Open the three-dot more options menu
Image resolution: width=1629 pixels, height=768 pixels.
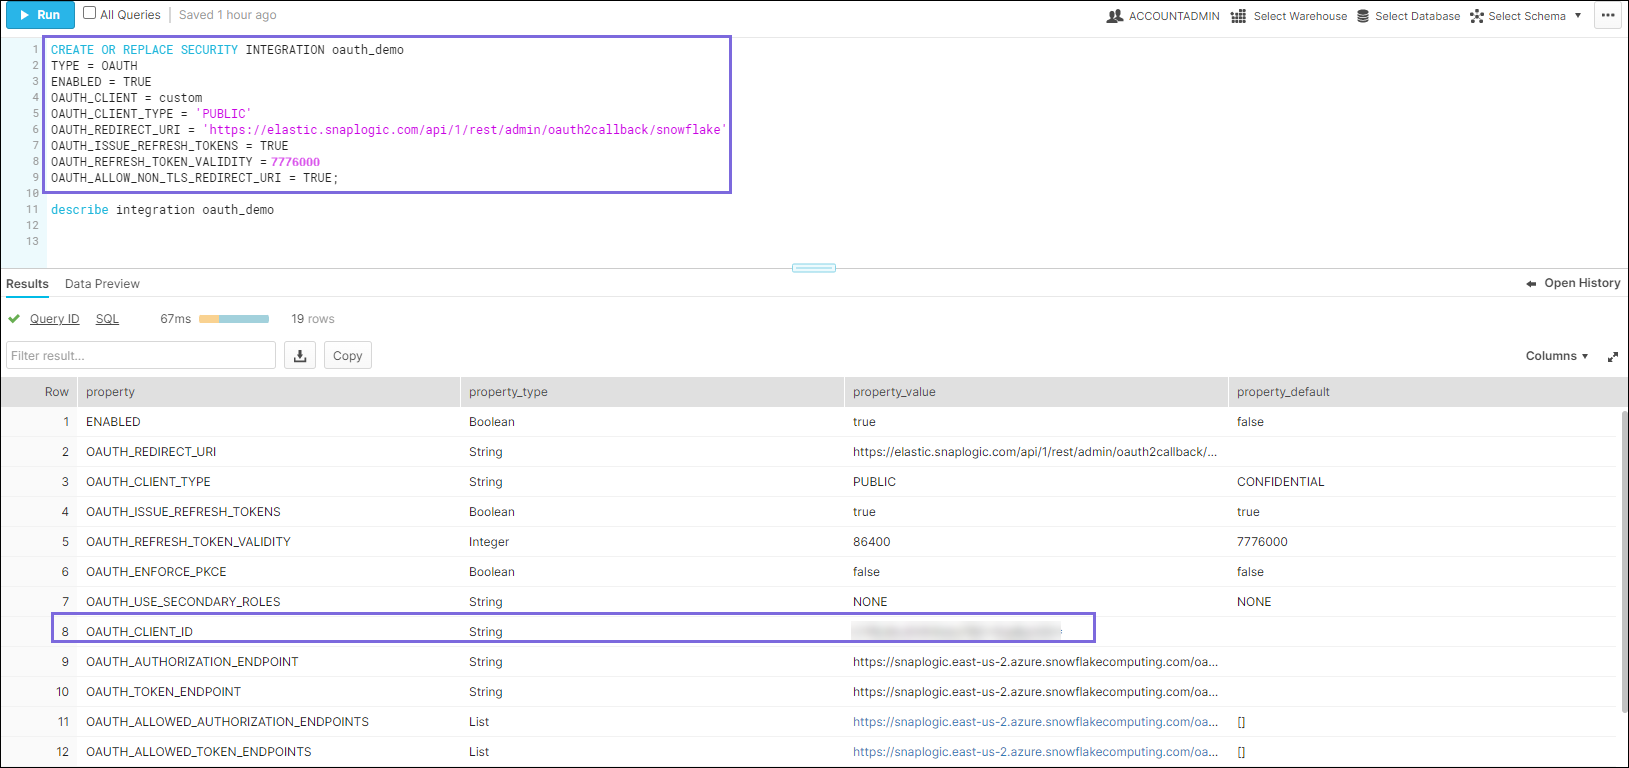click(x=1608, y=15)
